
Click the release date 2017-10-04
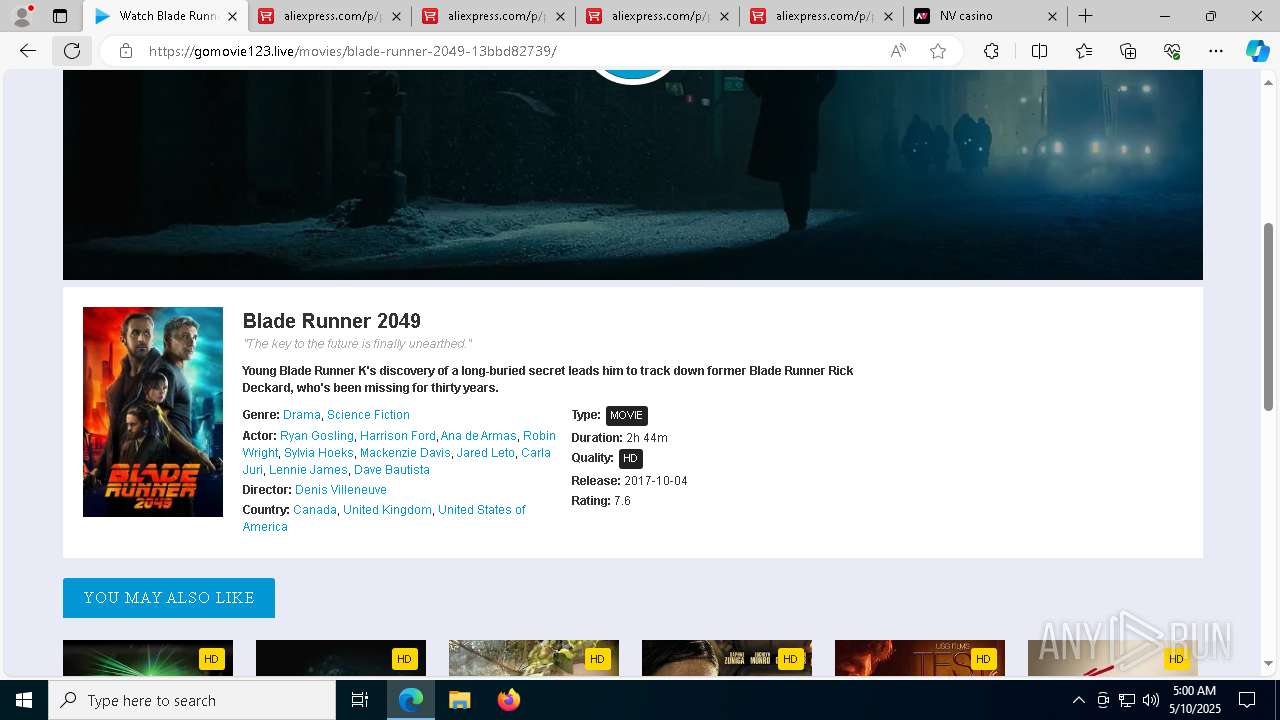tap(656, 481)
